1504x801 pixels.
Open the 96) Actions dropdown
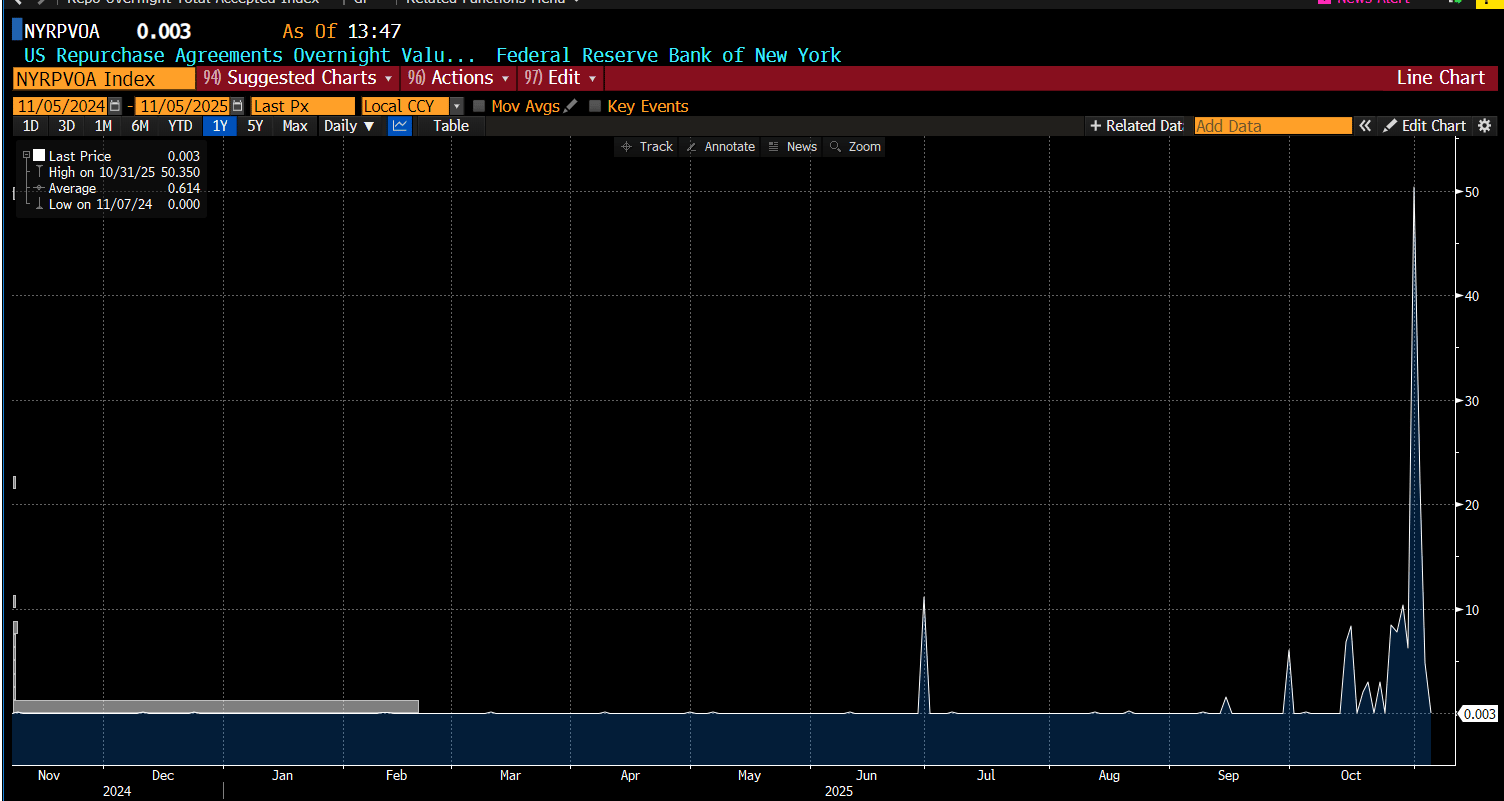pos(458,78)
